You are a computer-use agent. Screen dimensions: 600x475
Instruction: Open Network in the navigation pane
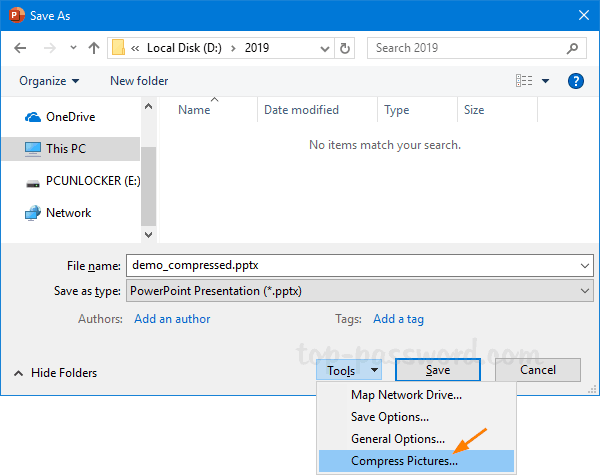(68, 213)
